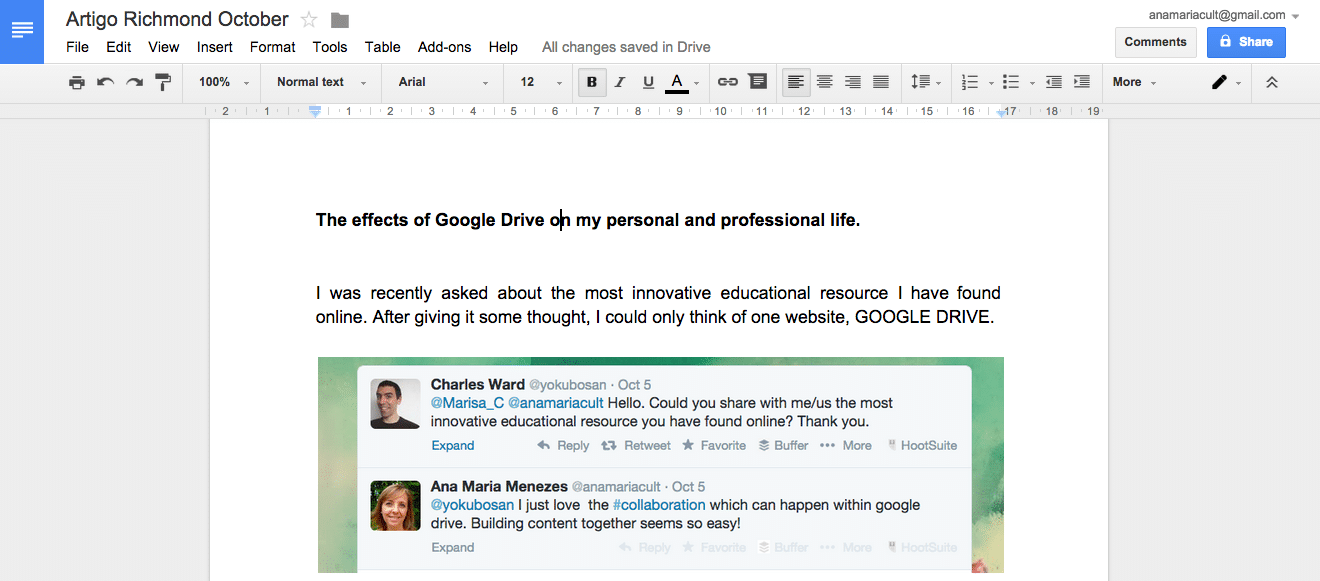Toggle bold formatting
Screen dimensions: 1320x581
pyautogui.click(x=591, y=82)
